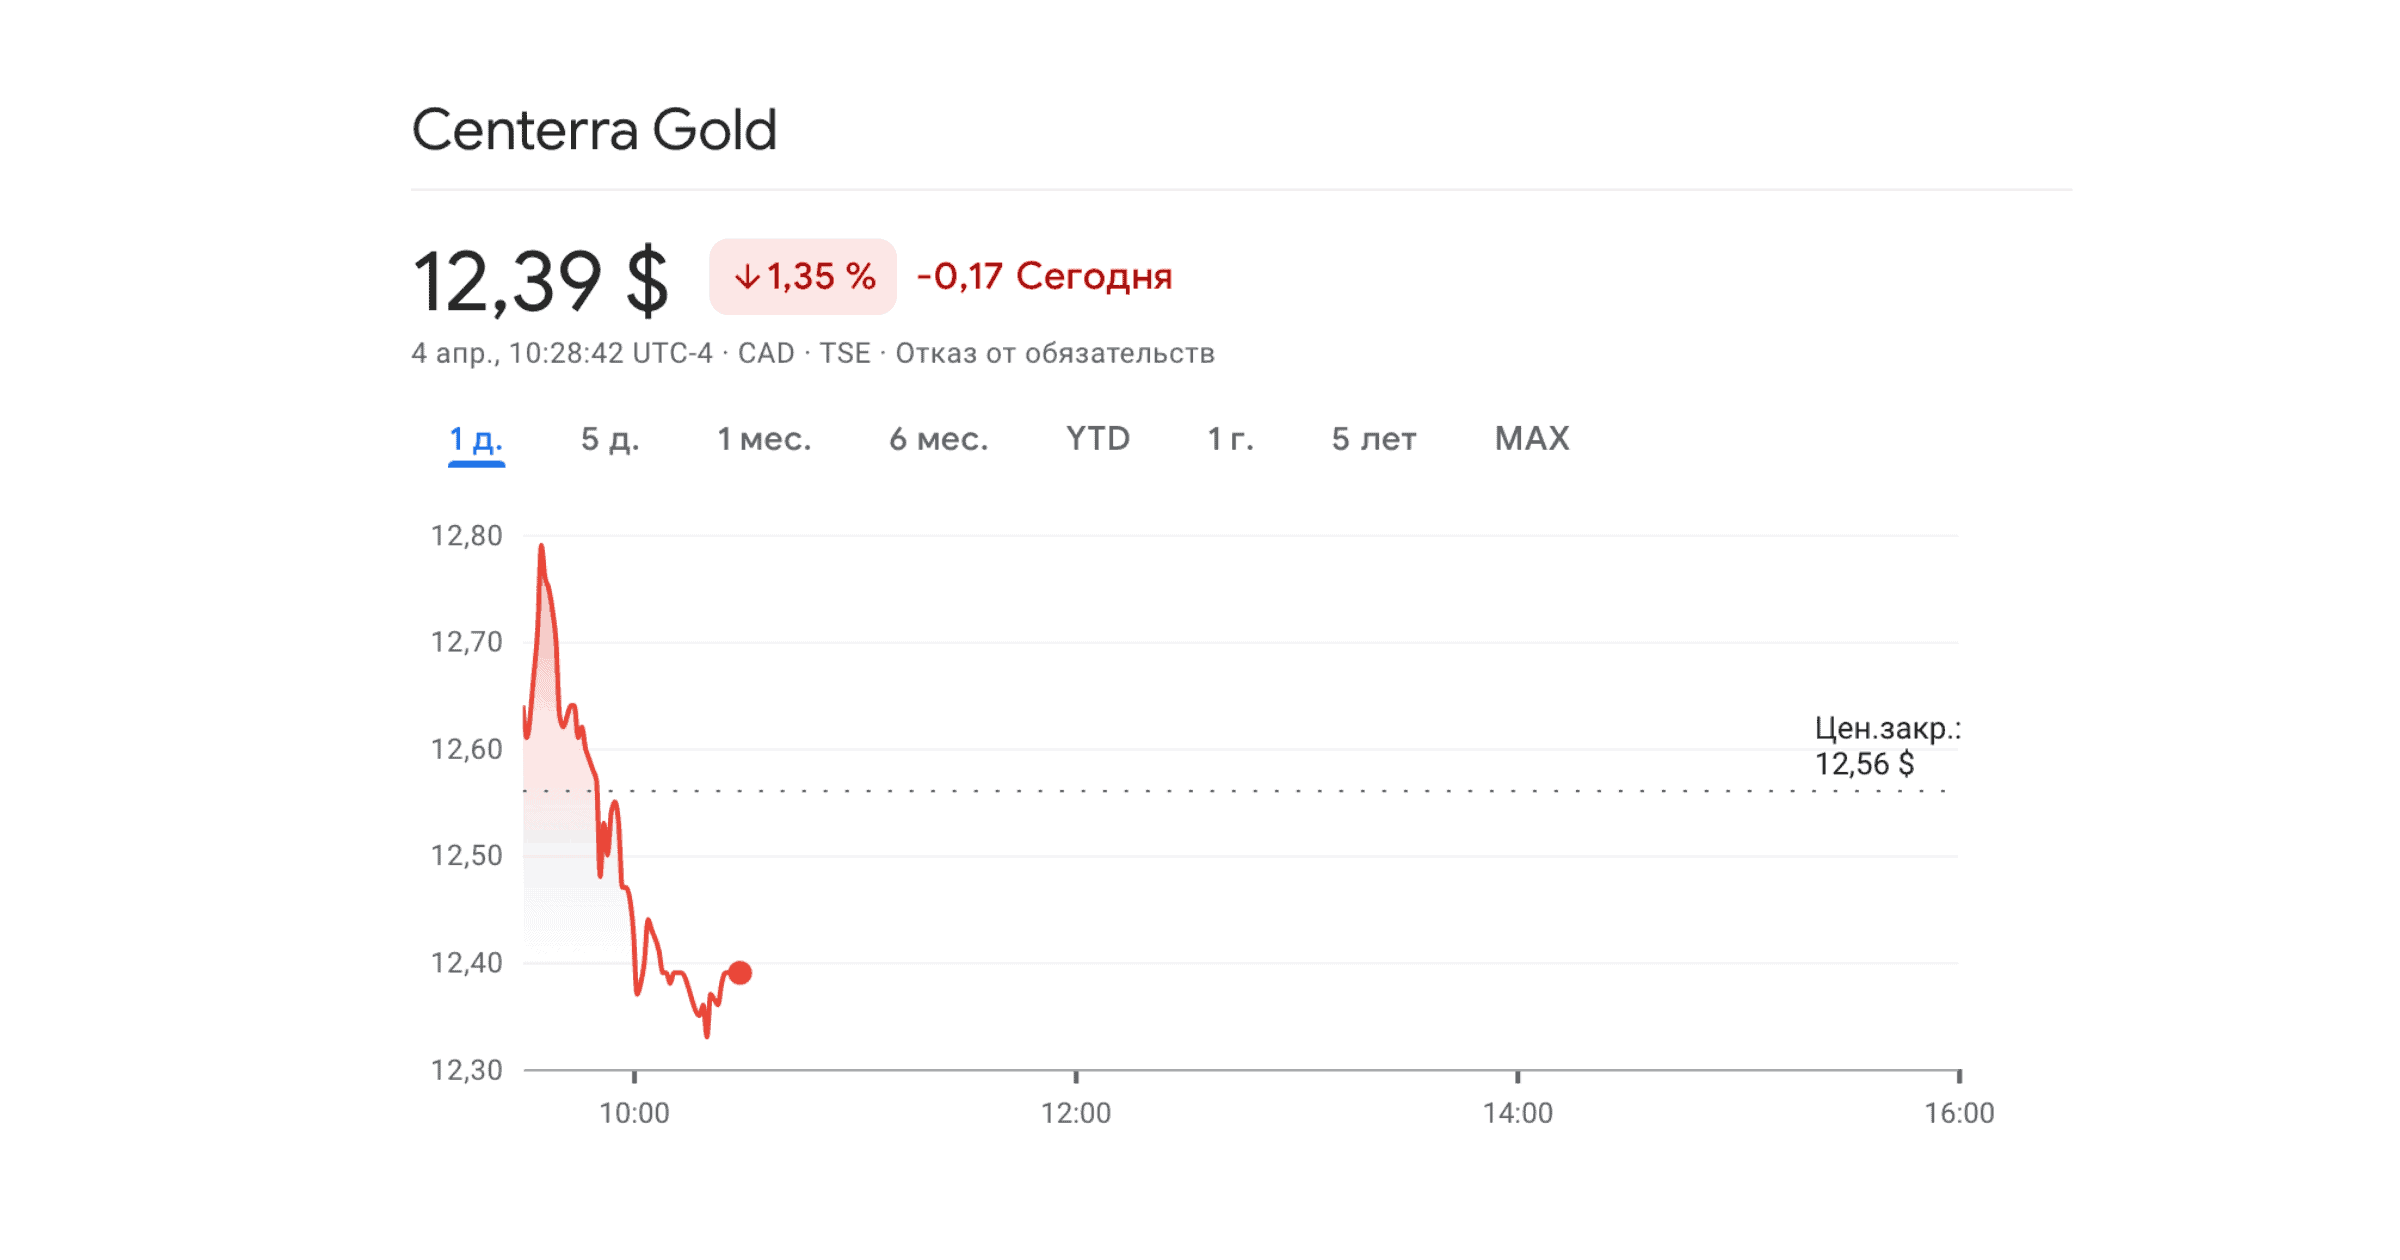Click the 14:00 time axis marker
The image size is (2400, 1260).
pos(1517,1113)
